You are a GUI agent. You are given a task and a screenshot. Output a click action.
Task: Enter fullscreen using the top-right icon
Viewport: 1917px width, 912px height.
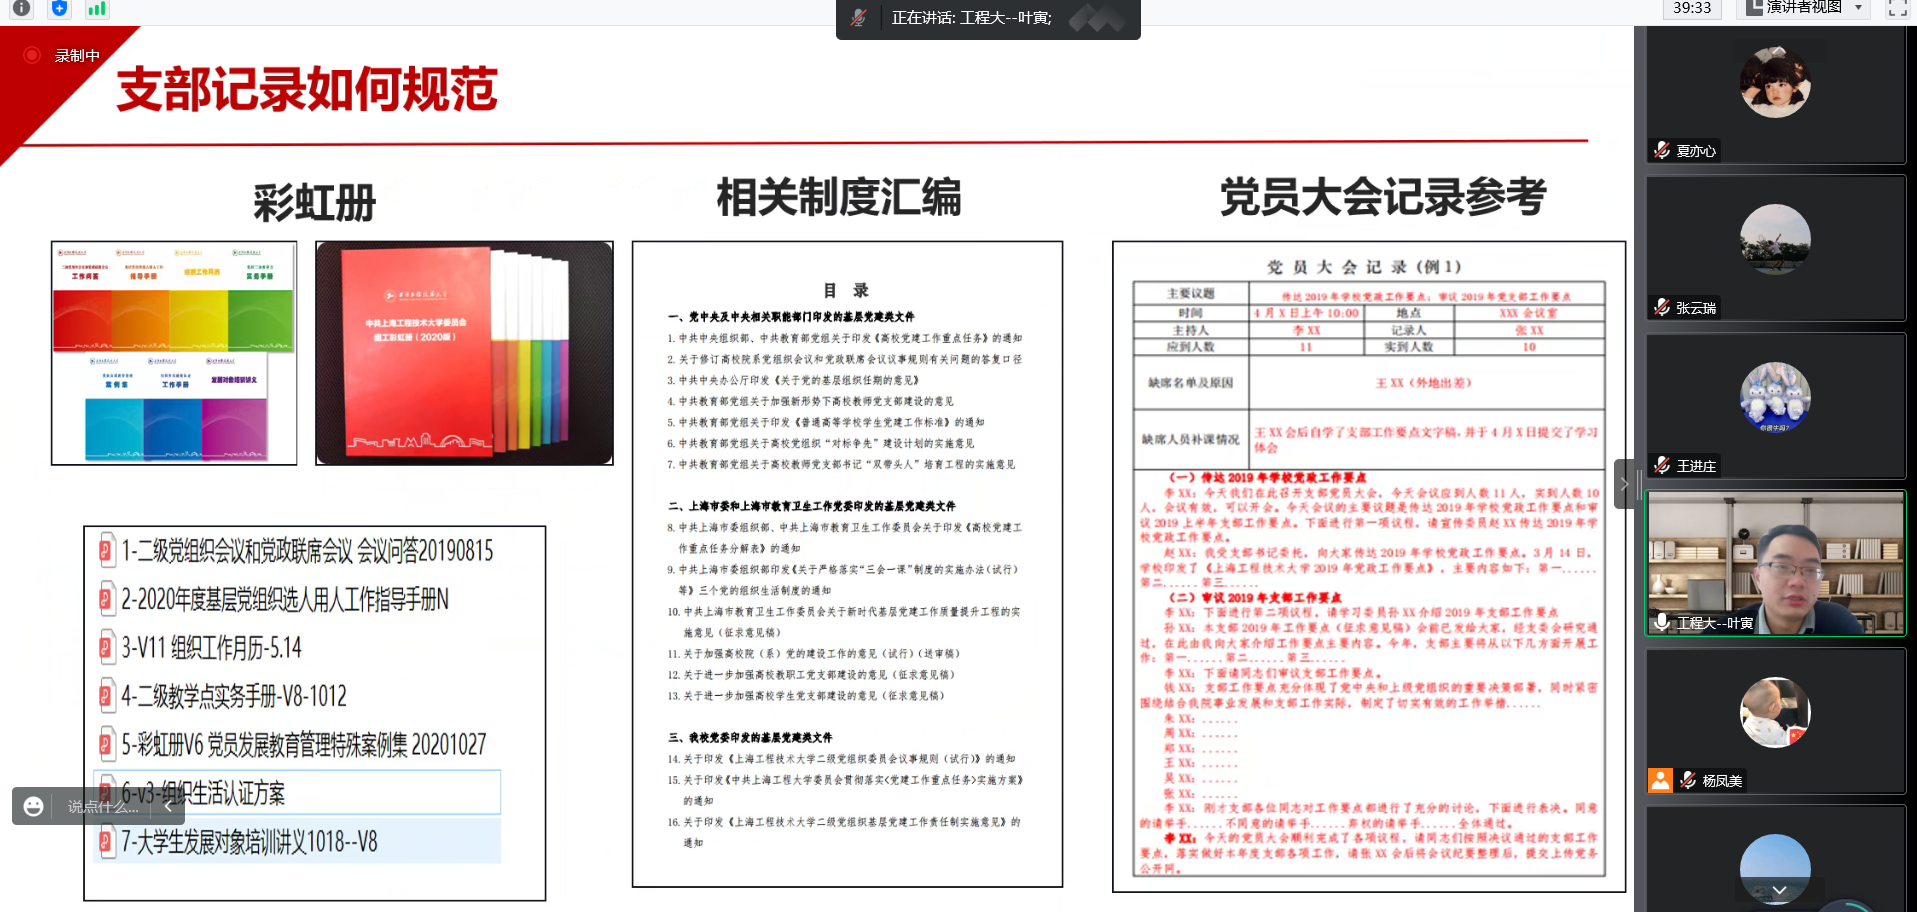[x=1897, y=9]
